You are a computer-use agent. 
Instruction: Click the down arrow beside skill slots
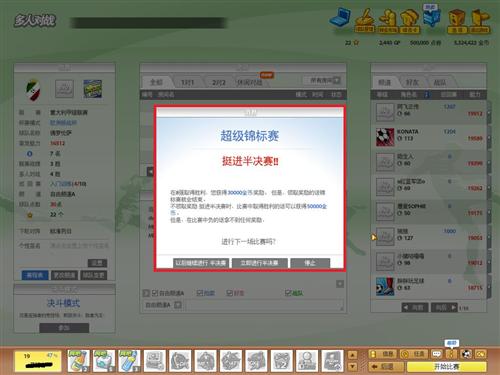click(353, 367)
